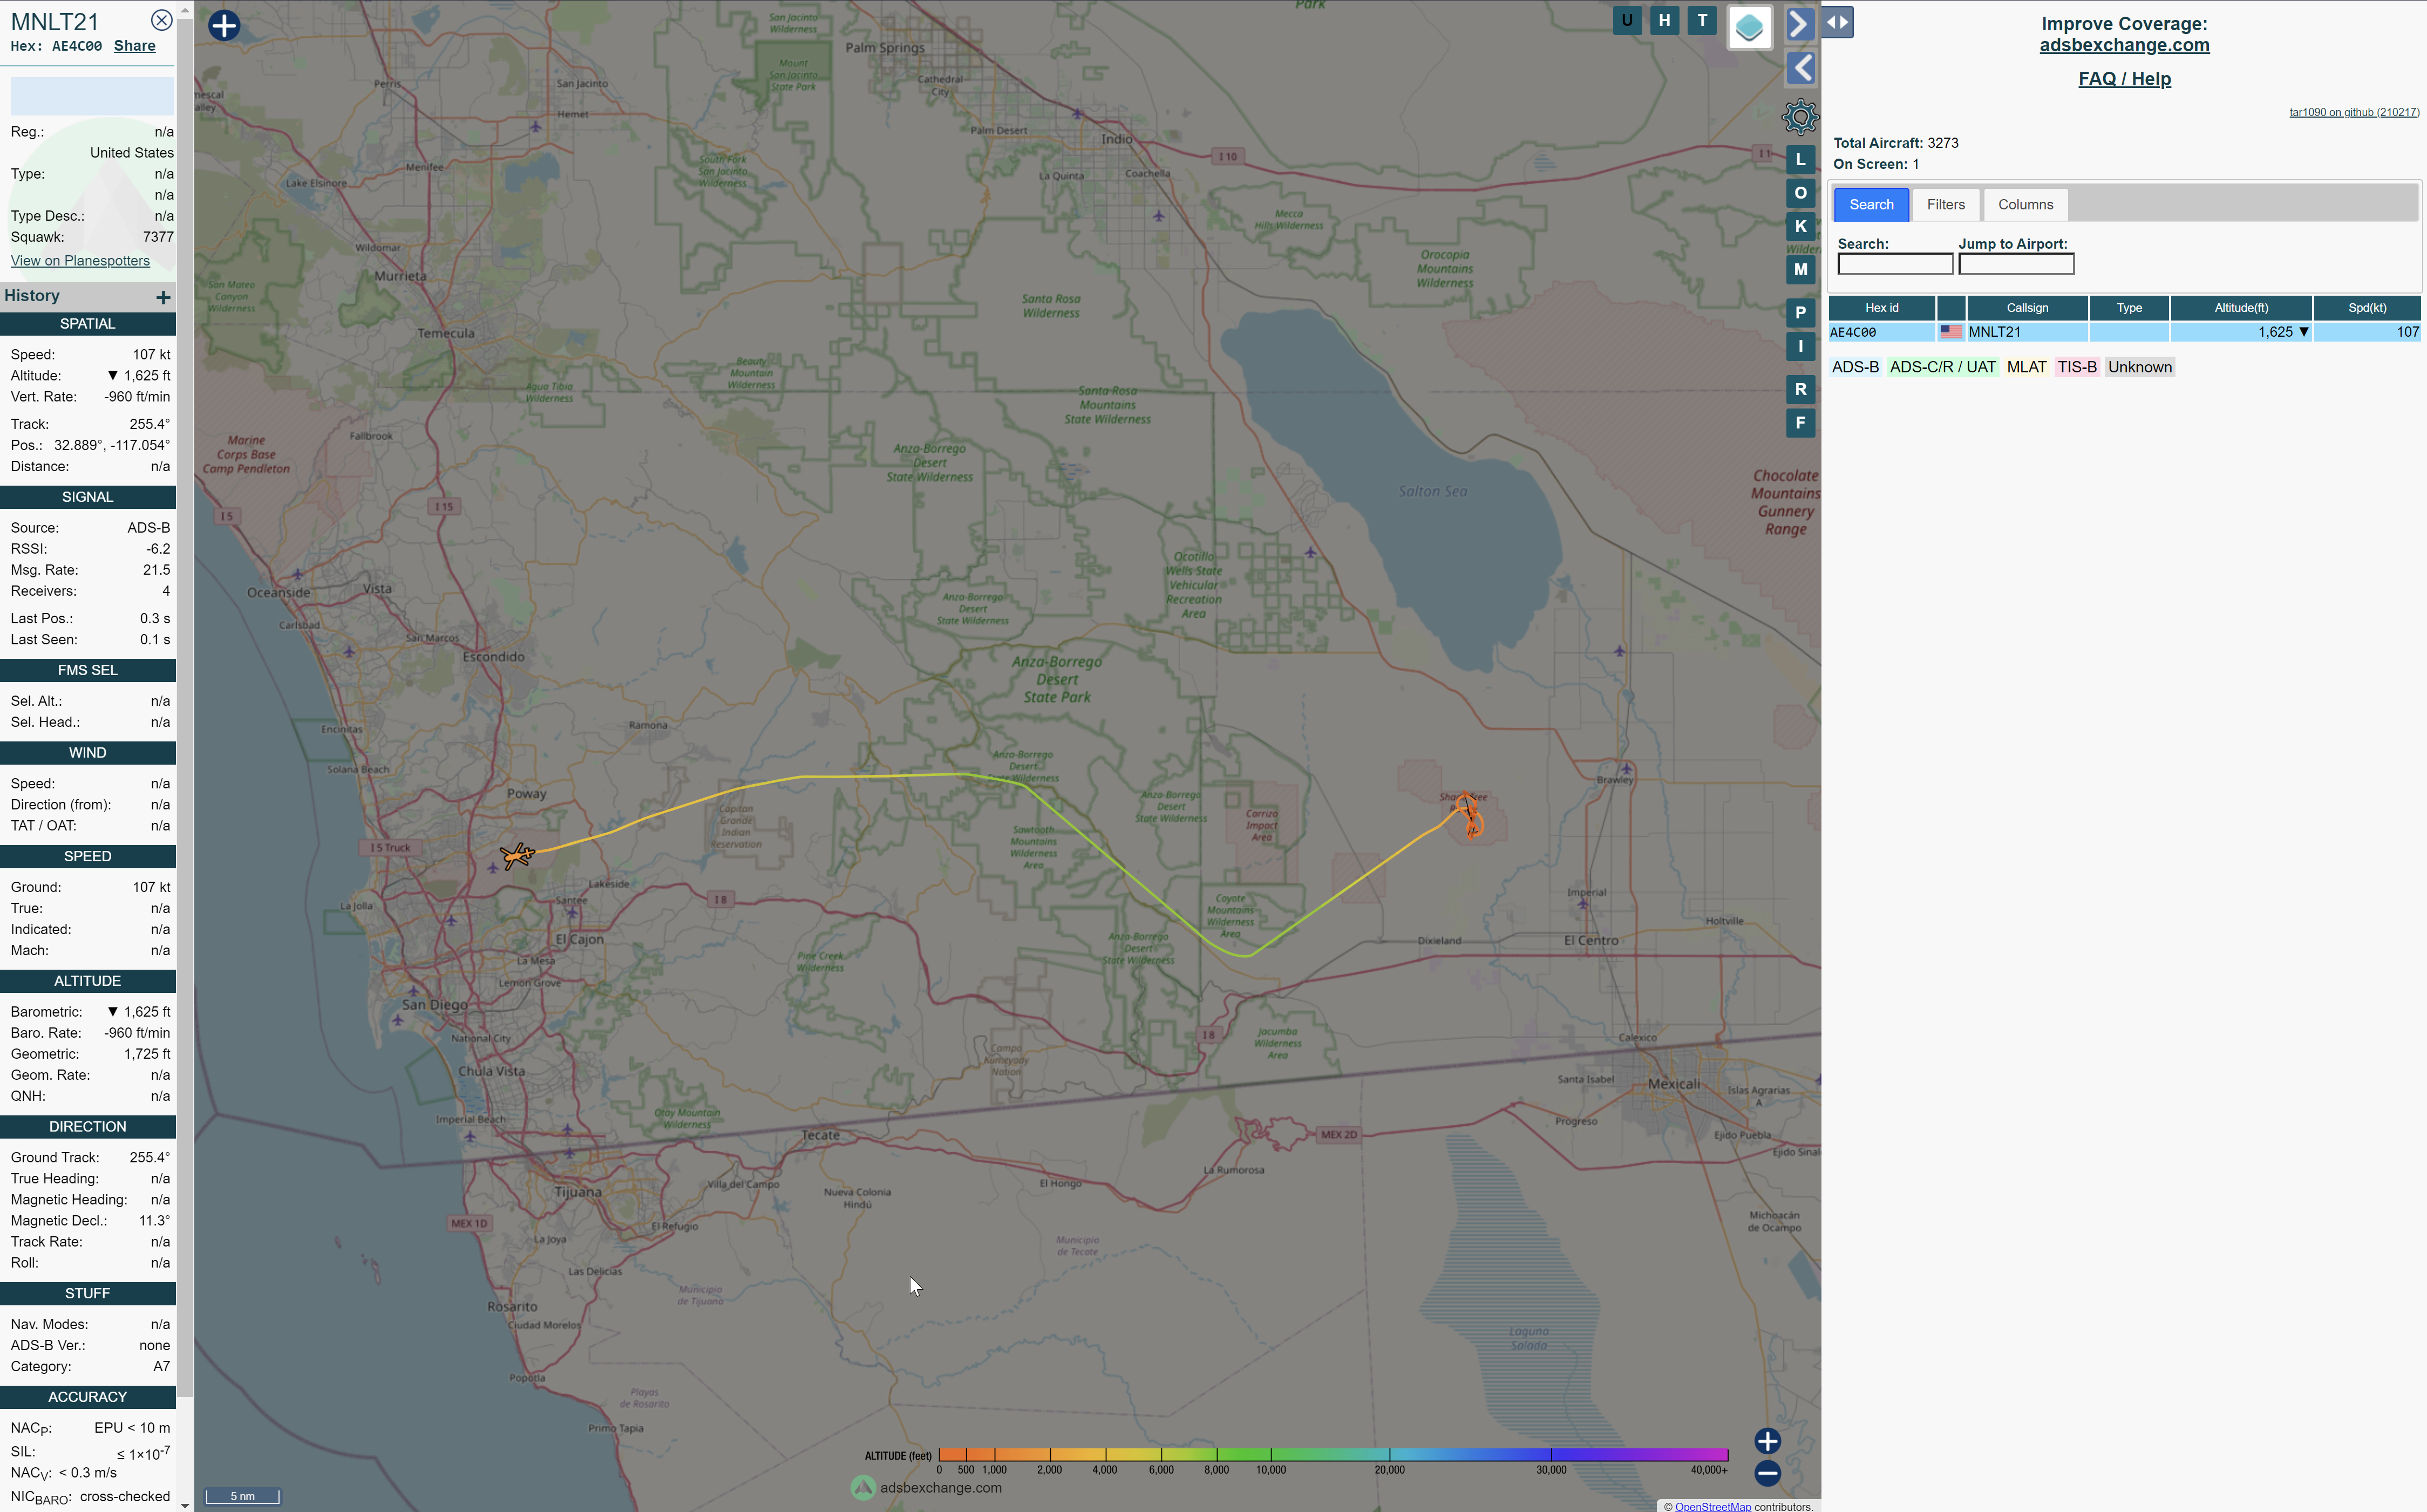
Task: Click the ACCURACY section header
Action: pos(88,1397)
